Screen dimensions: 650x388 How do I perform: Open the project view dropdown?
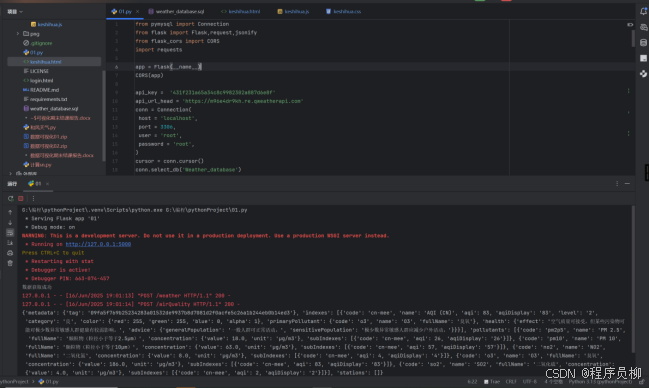point(15,12)
